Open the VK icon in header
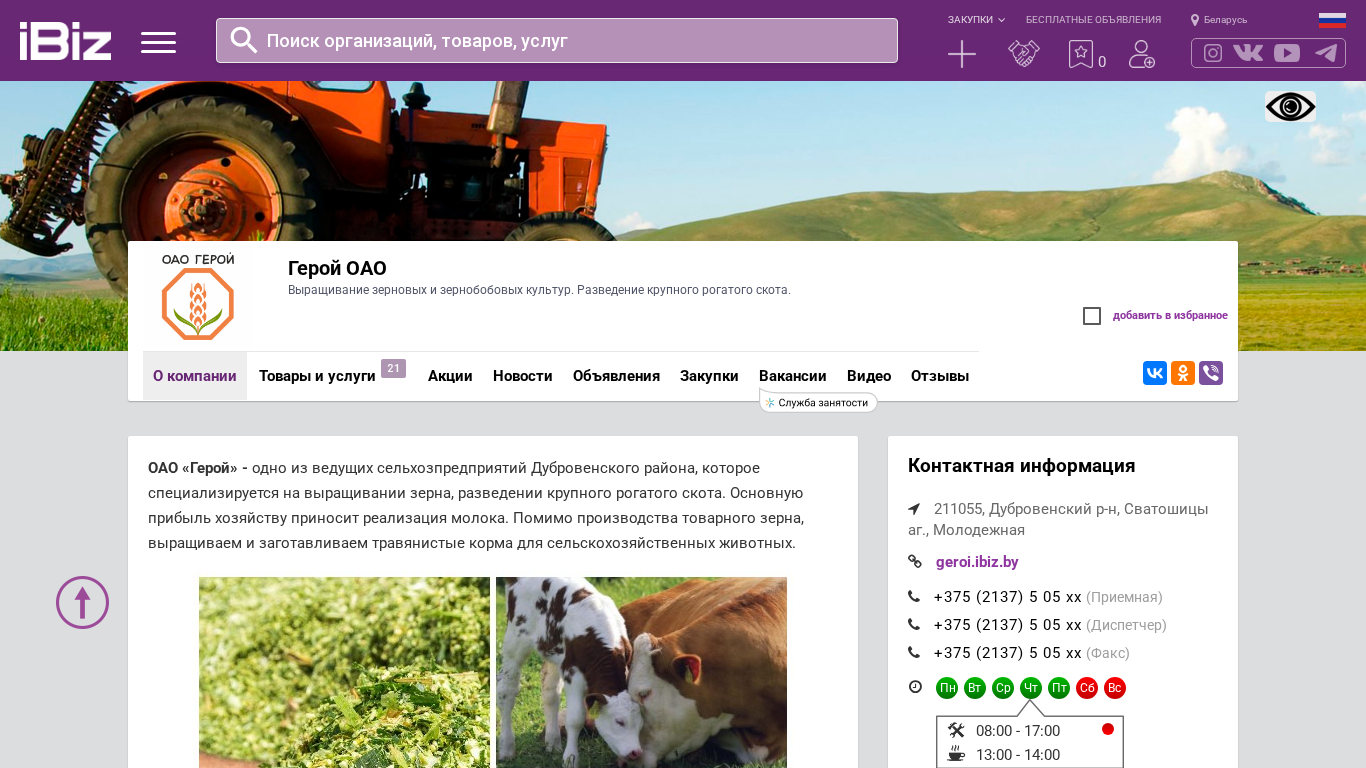1366x768 pixels. point(1248,53)
